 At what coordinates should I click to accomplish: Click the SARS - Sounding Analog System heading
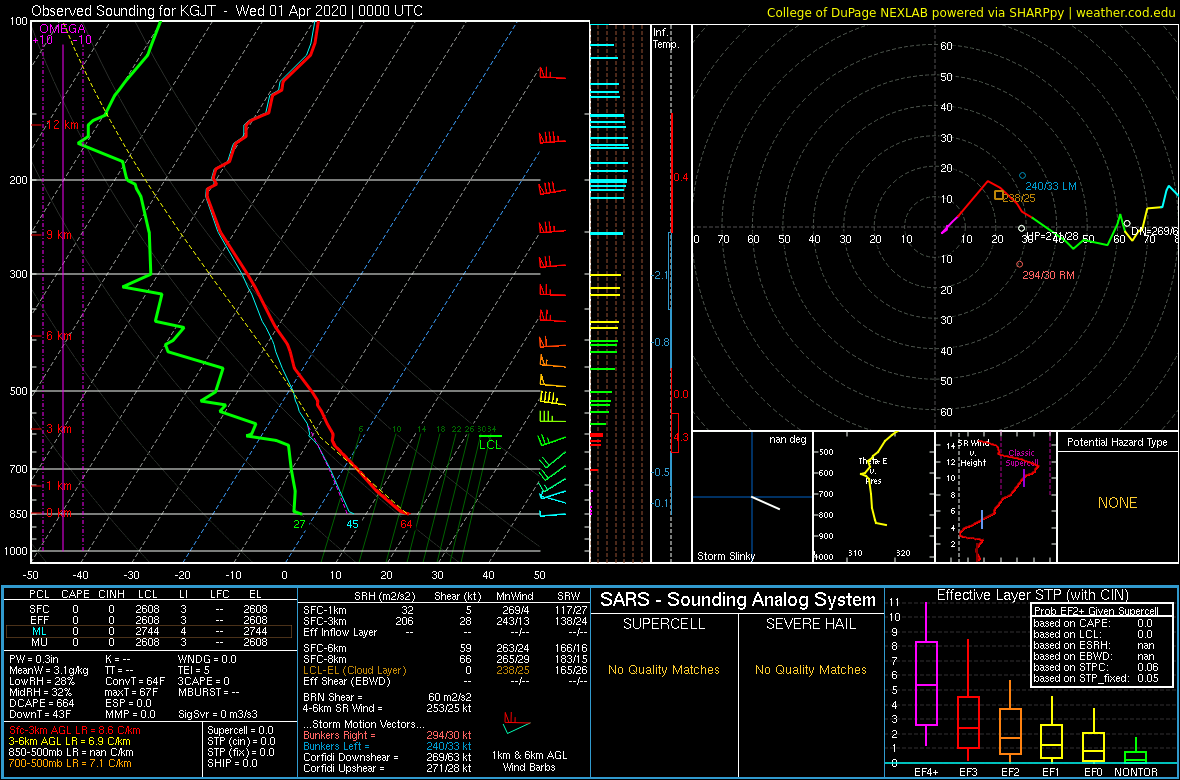738,600
